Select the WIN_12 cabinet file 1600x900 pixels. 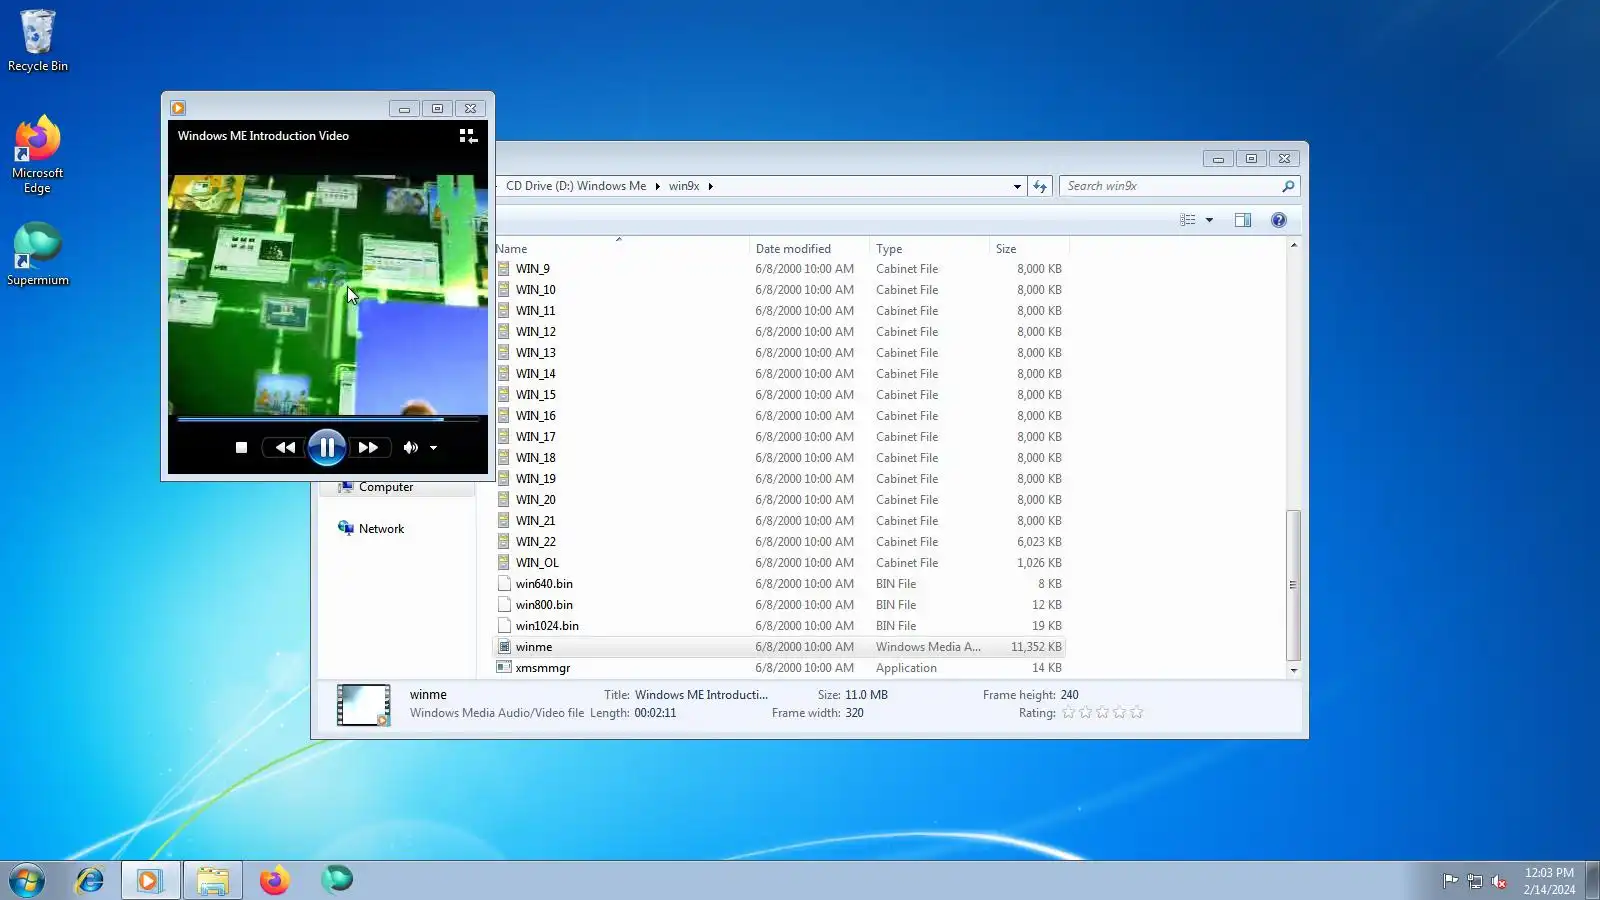(x=779, y=332)
